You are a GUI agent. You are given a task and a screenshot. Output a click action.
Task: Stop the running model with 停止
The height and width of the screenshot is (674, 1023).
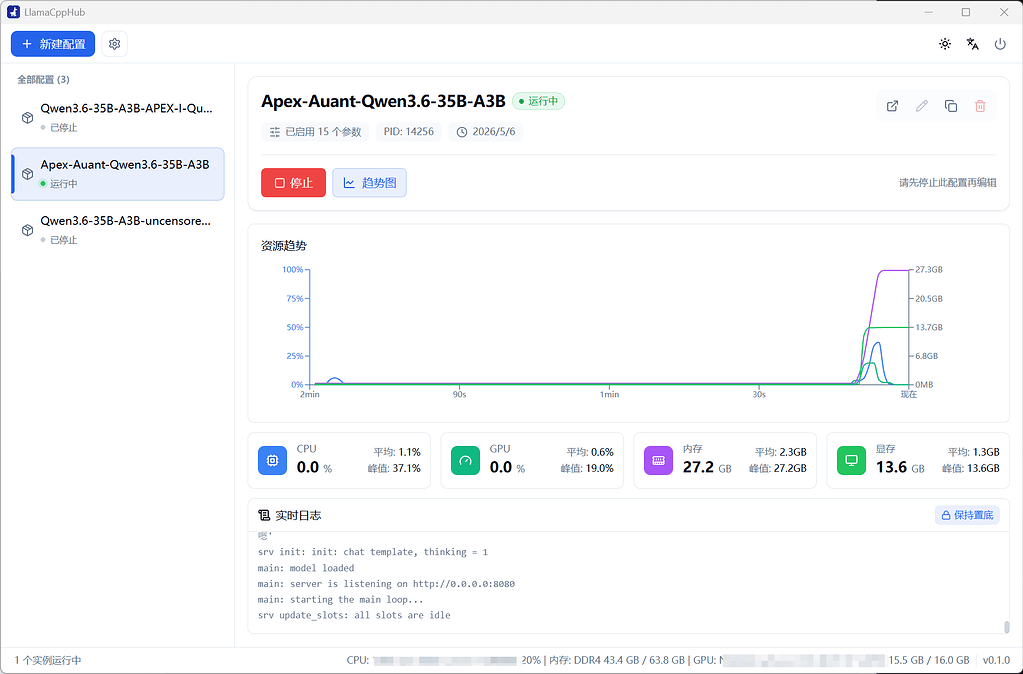click(x=293, y=183)
